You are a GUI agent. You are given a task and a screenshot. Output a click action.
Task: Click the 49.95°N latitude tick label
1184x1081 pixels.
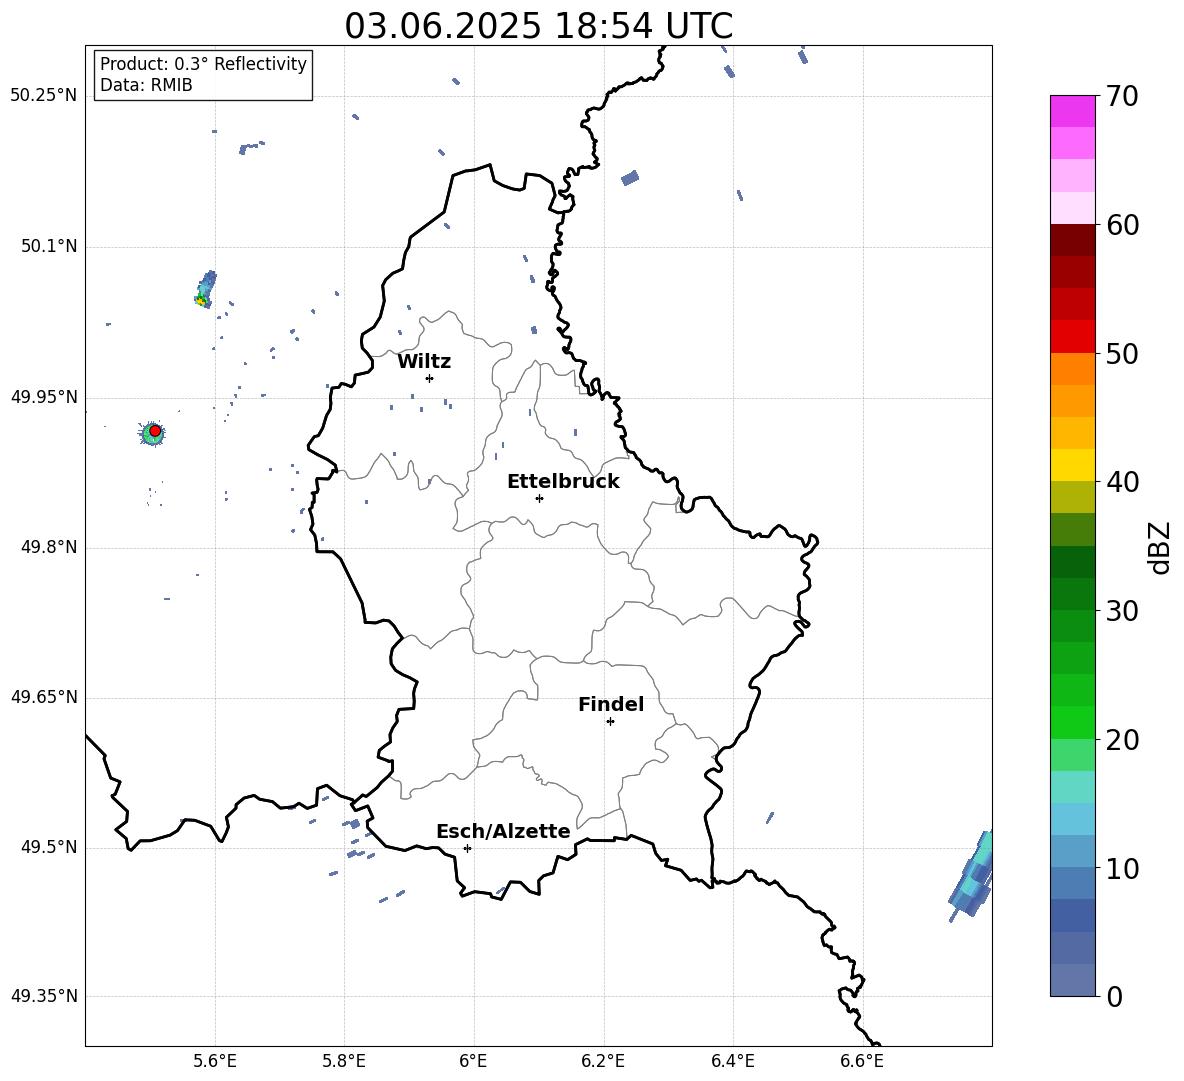tap(44, 397)
